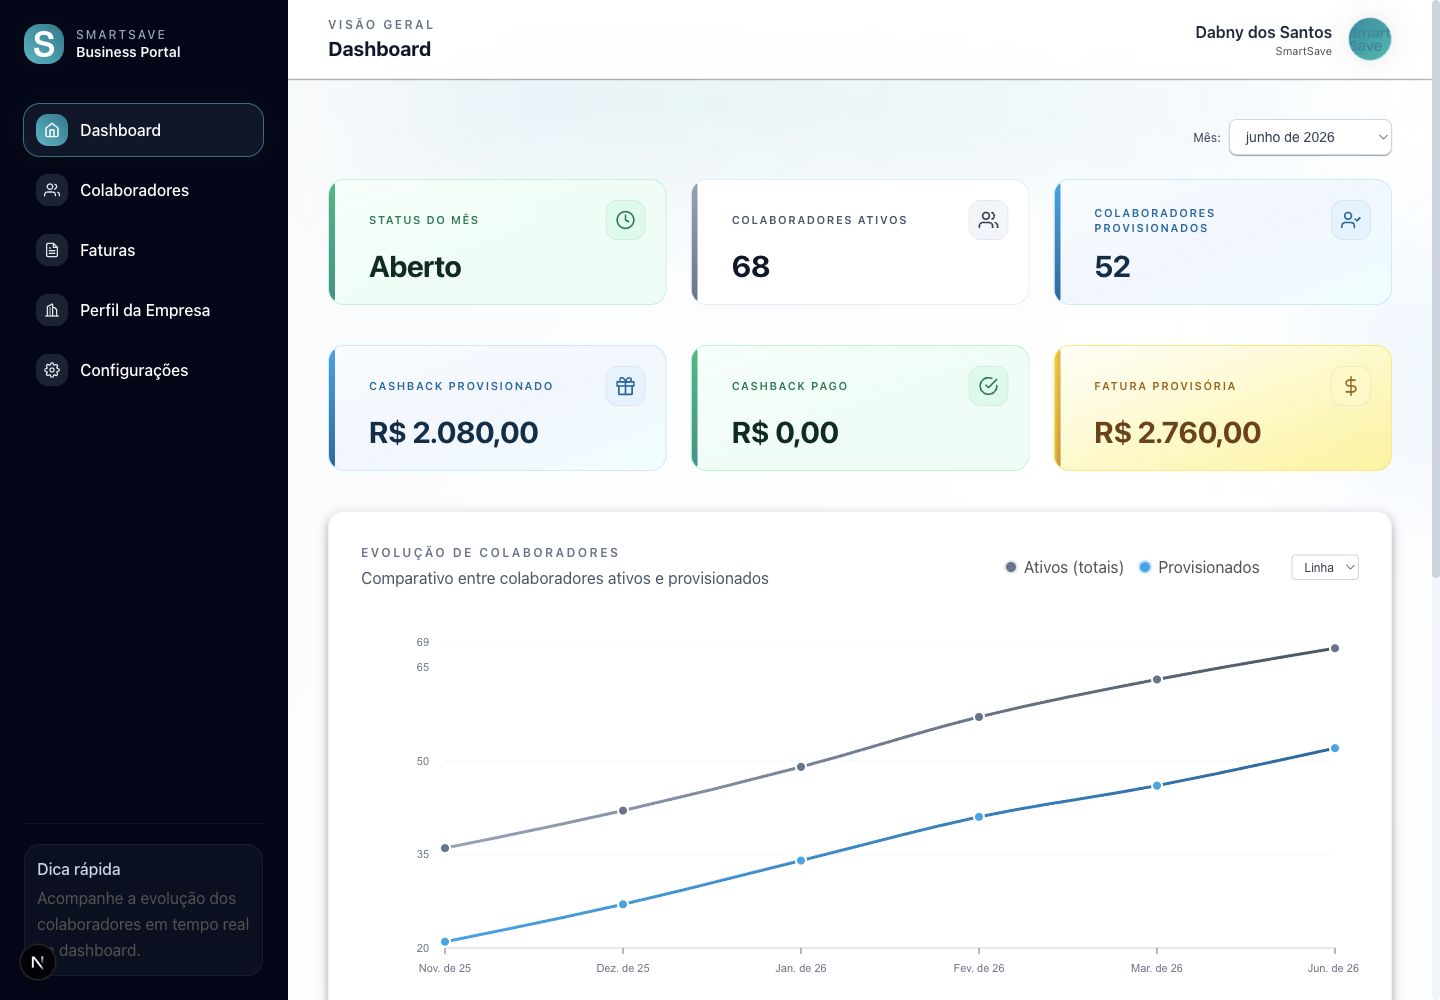Click the SmartSave S logo icon
1440x1000 pixels.
click(44, 44)
